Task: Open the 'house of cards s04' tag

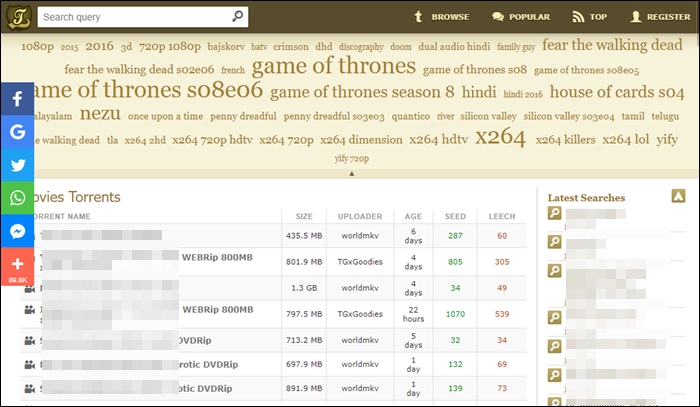Action: click(x=617, y=92)
